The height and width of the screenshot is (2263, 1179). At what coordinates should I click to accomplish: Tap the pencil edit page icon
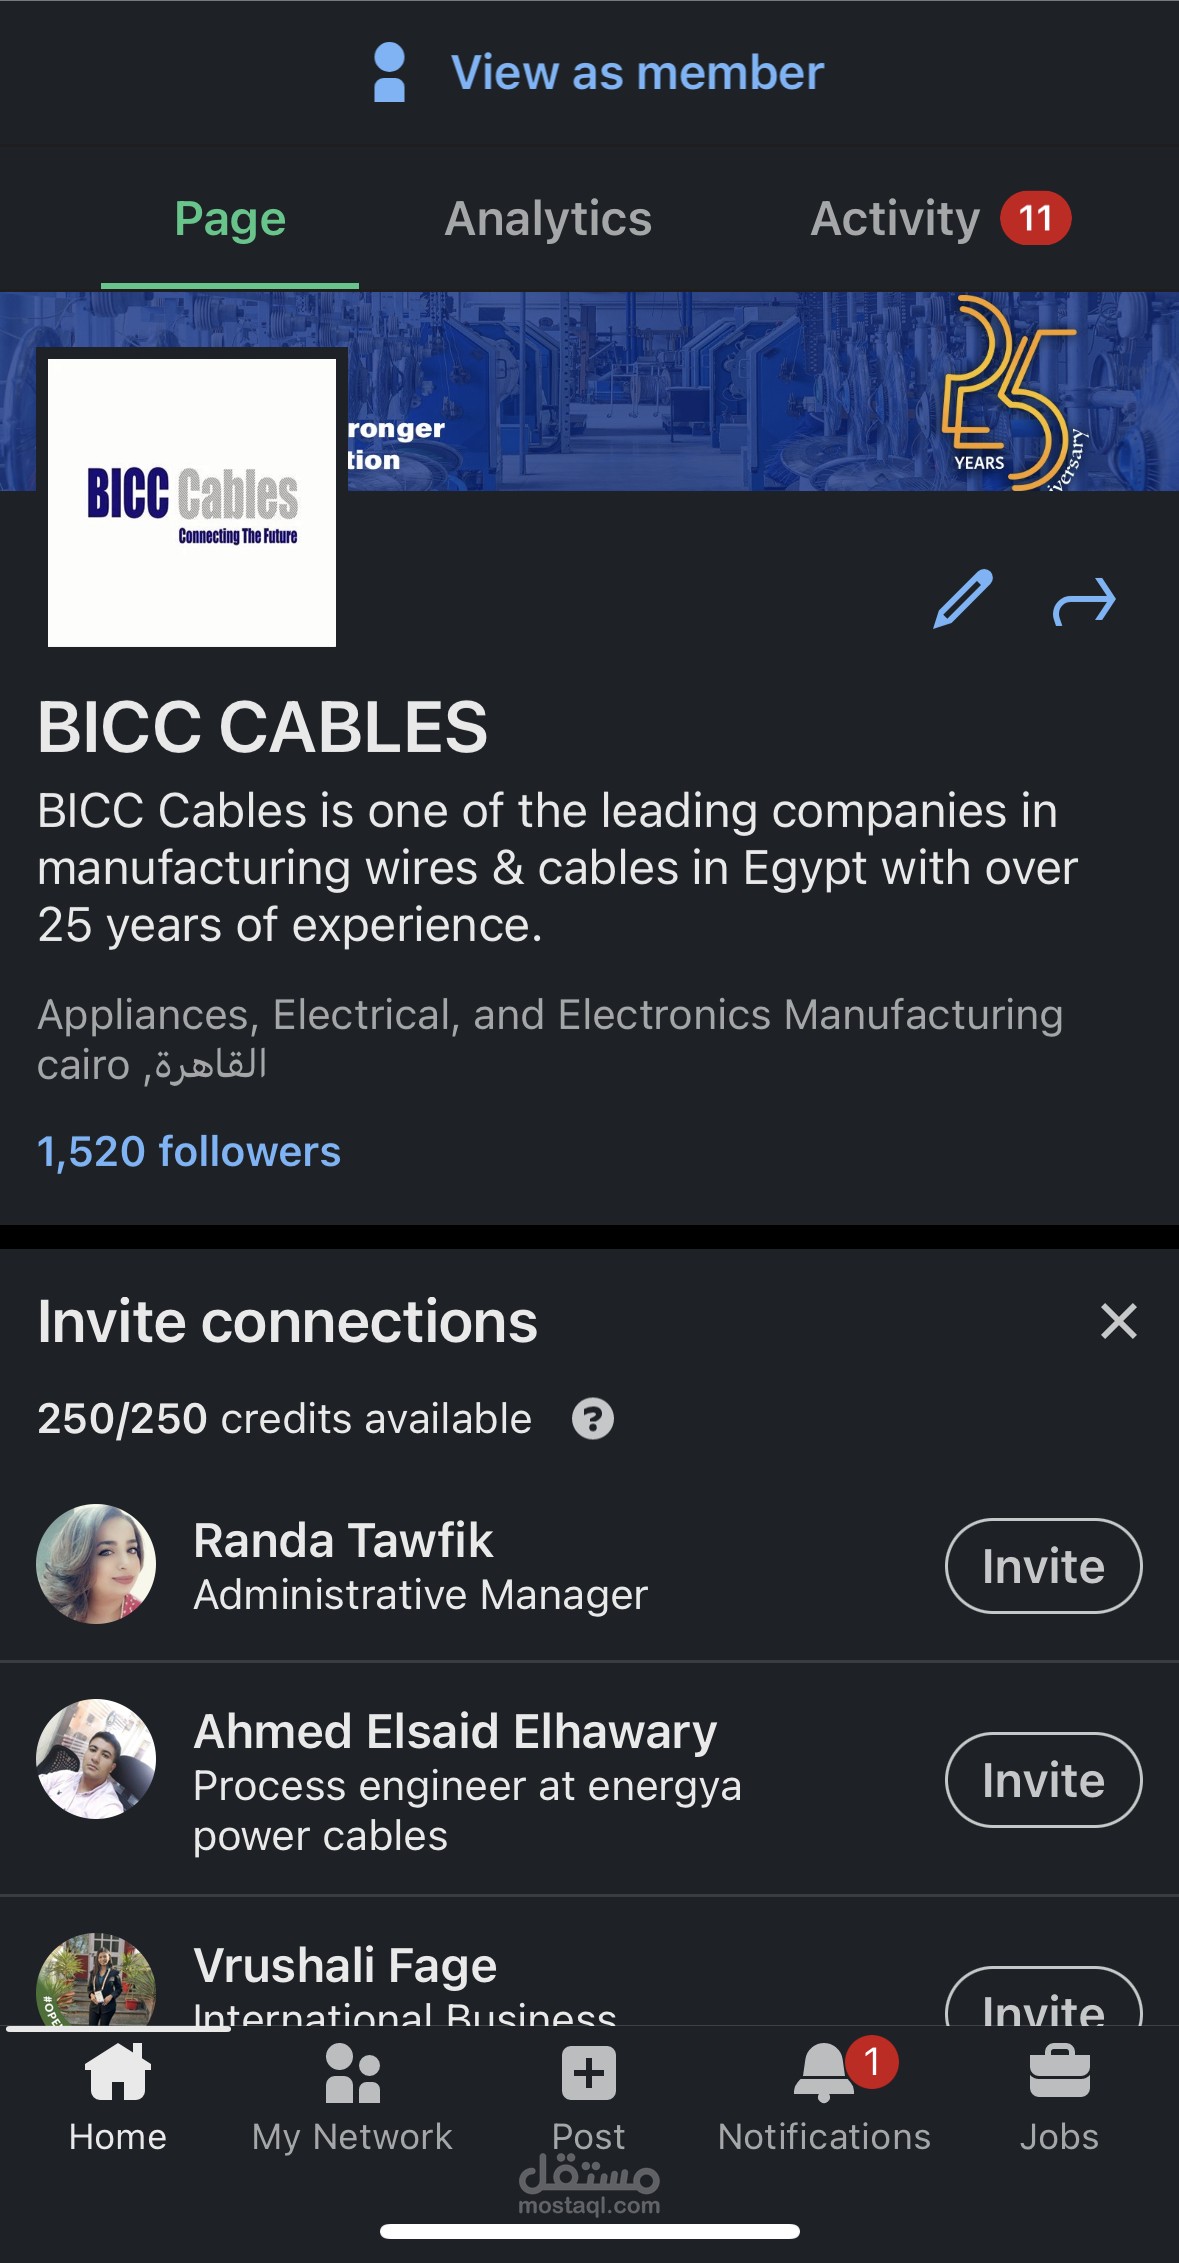(x=962, y=599)
